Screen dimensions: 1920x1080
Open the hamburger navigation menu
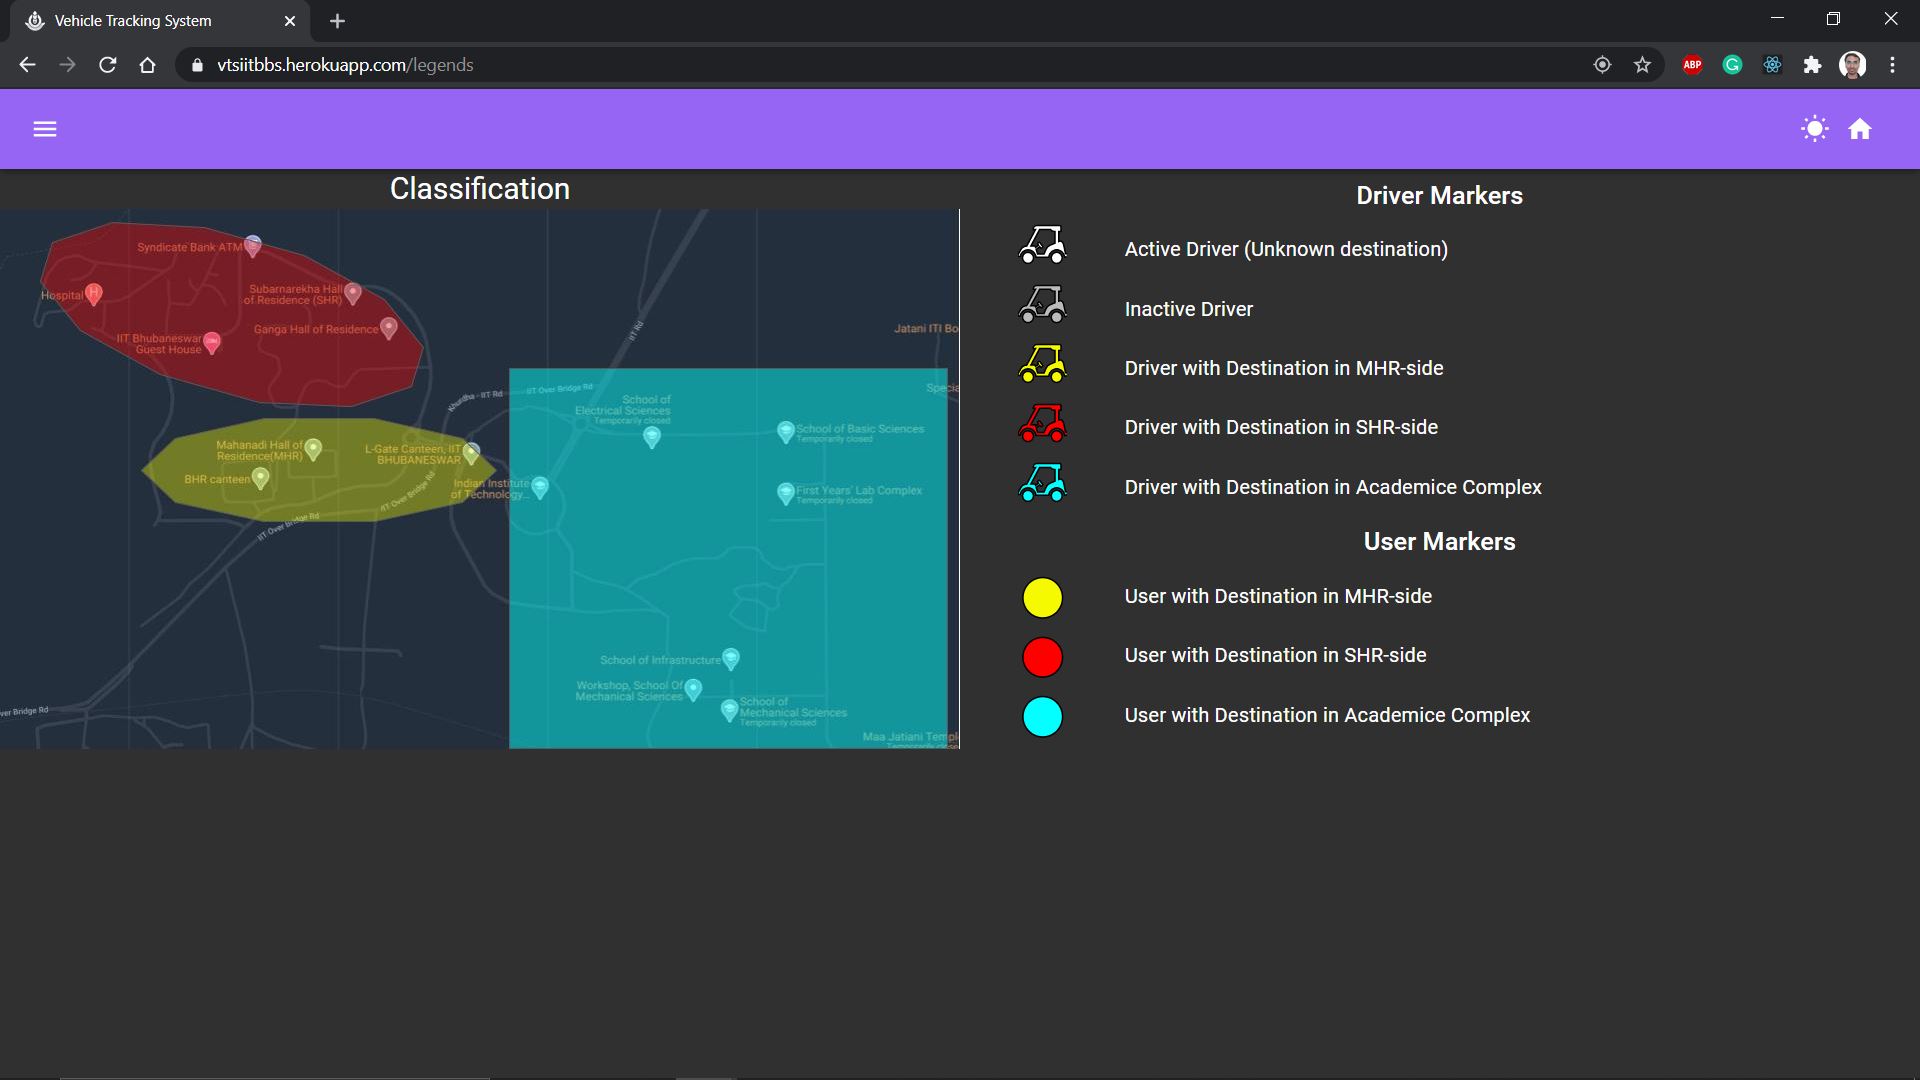coord(45,129)
